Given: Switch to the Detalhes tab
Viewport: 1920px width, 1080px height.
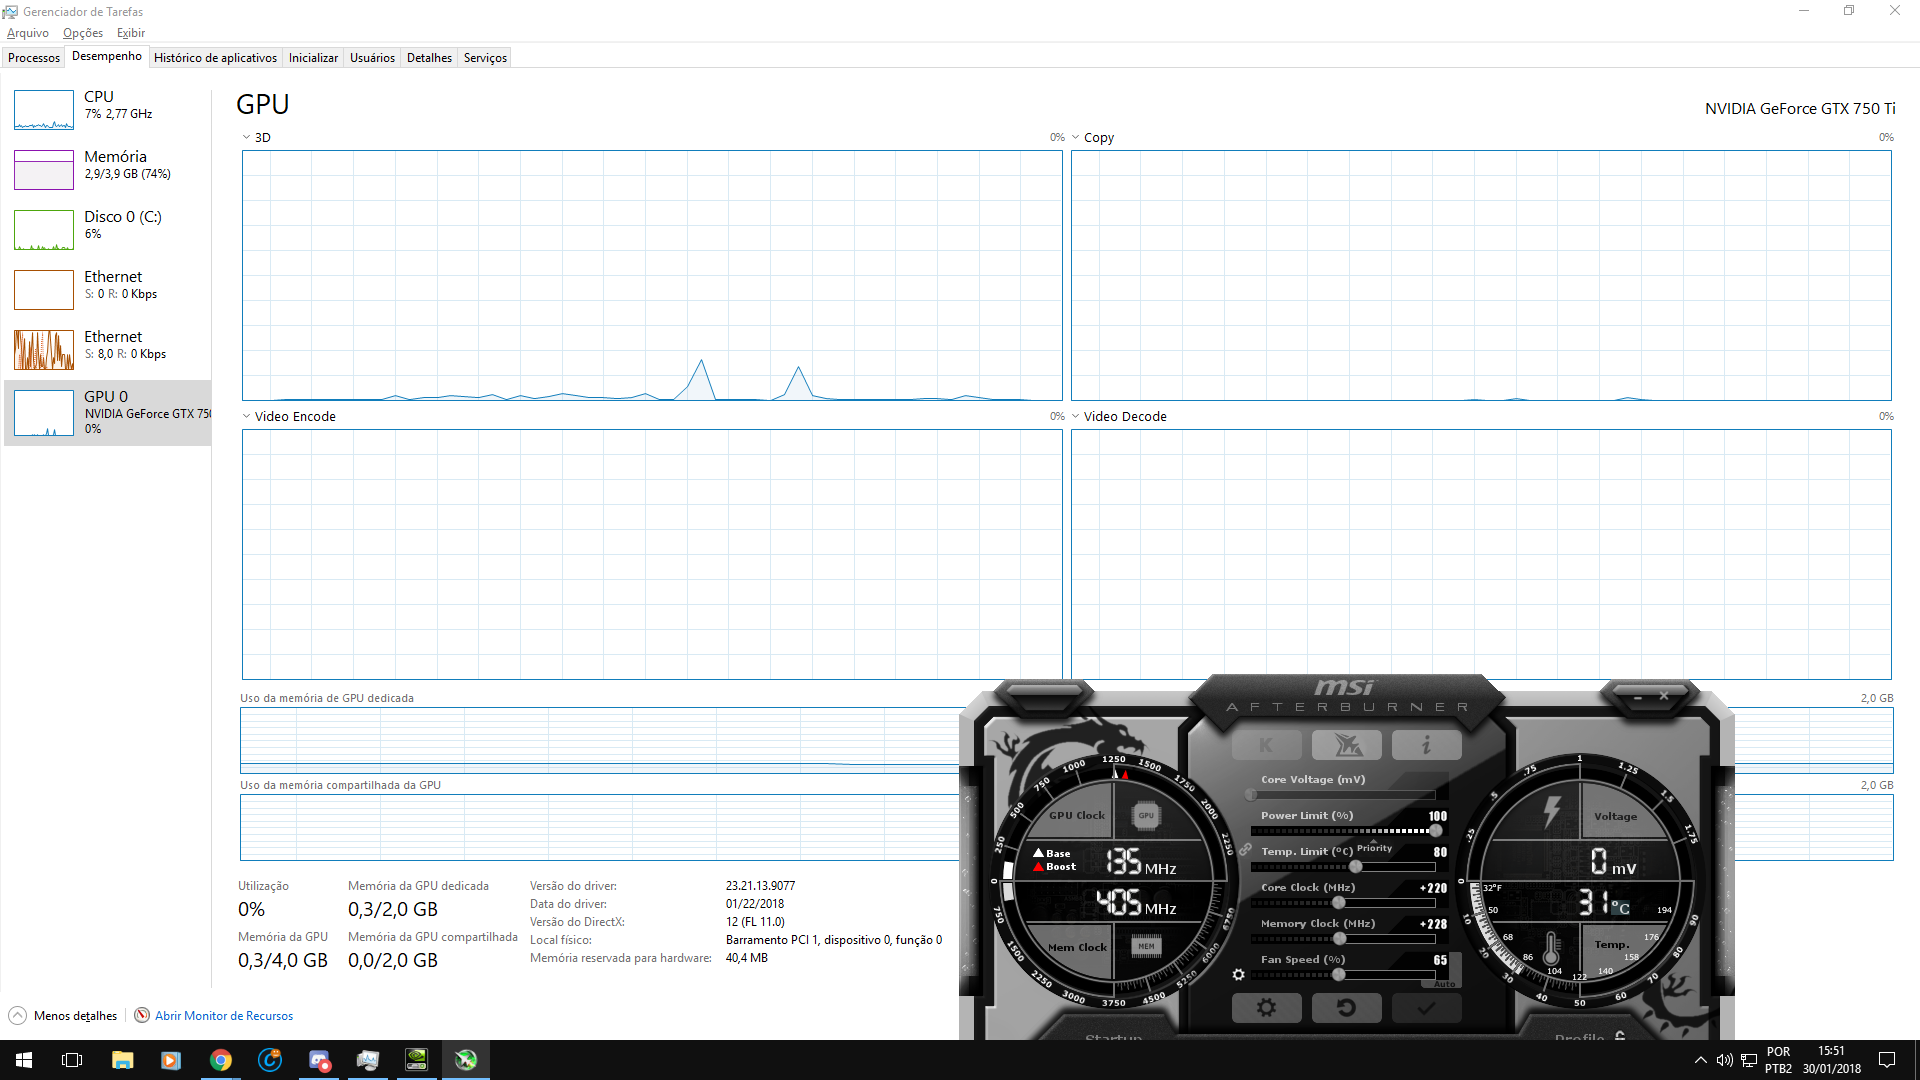Looking at the screenshot, I should click(429, 58).
